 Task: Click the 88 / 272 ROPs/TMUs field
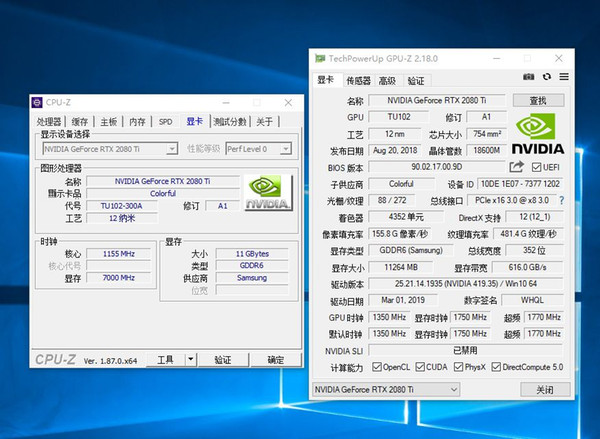click(x=392, y=200)
